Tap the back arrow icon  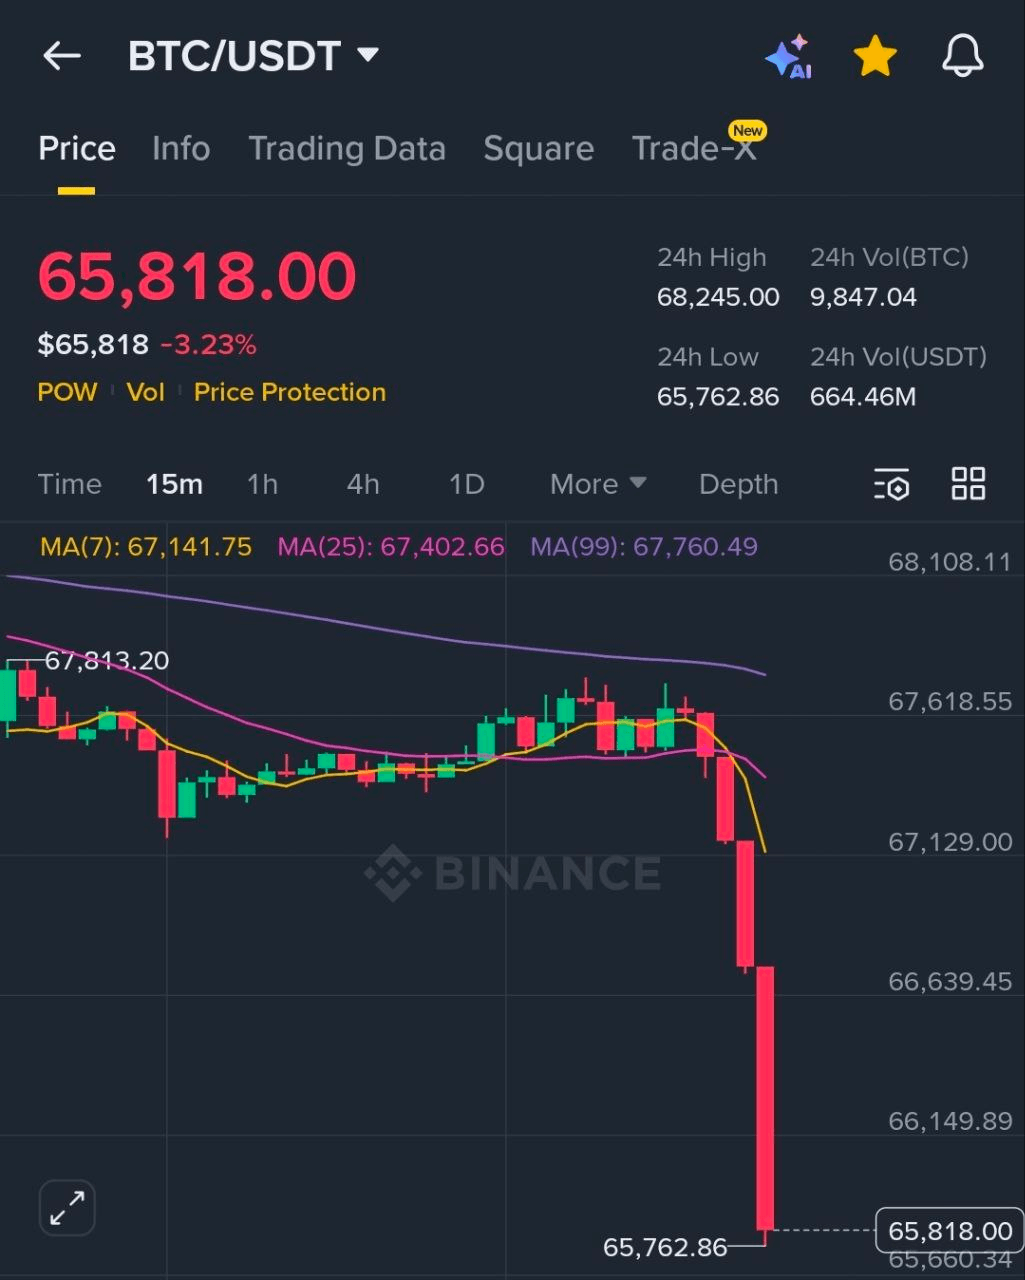(x=61, y=56)
